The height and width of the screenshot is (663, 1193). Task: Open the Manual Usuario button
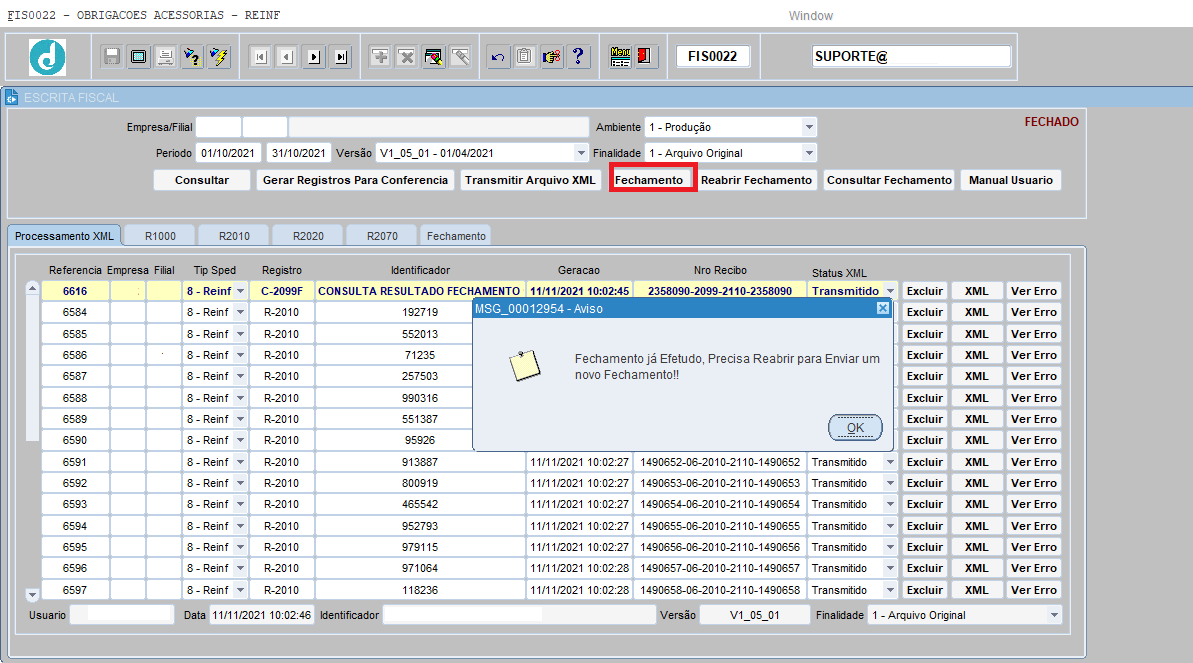pyautogui.click(x=1011, y=180)
